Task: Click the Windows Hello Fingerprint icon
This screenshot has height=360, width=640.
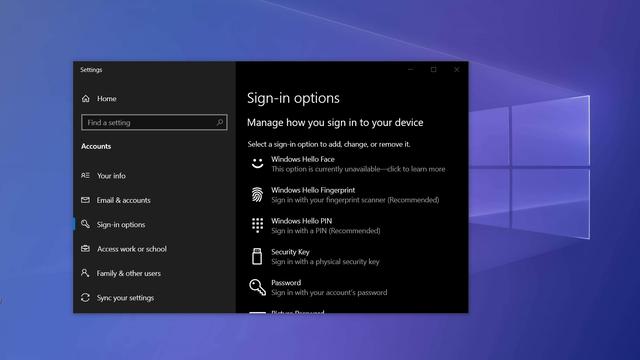Action: point(257,195)
